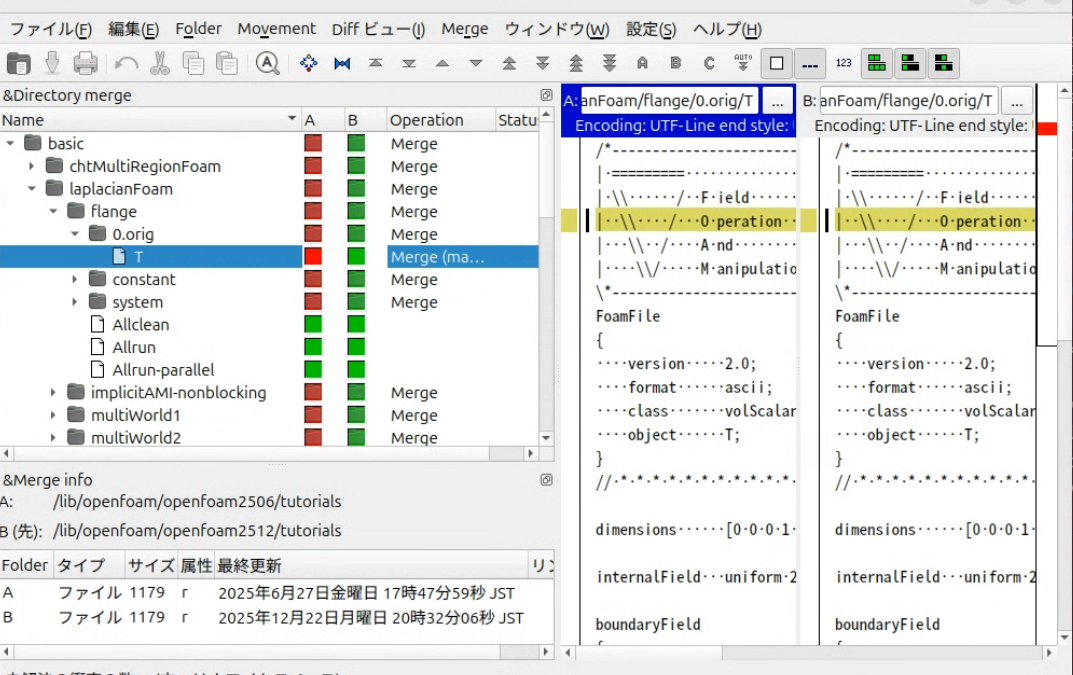The image size is (1073, 675).
Task: Collapse the laplacianFoam folder
Action: point(32,189)
